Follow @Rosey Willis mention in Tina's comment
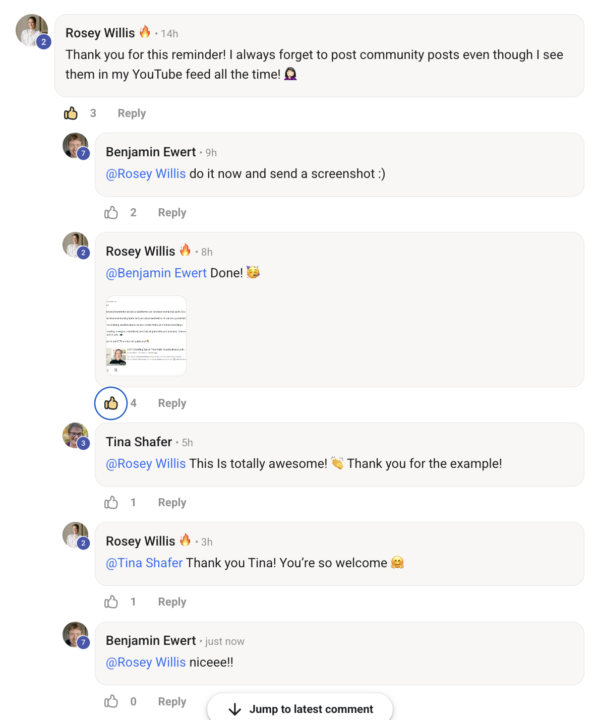 tap(146, 464)
